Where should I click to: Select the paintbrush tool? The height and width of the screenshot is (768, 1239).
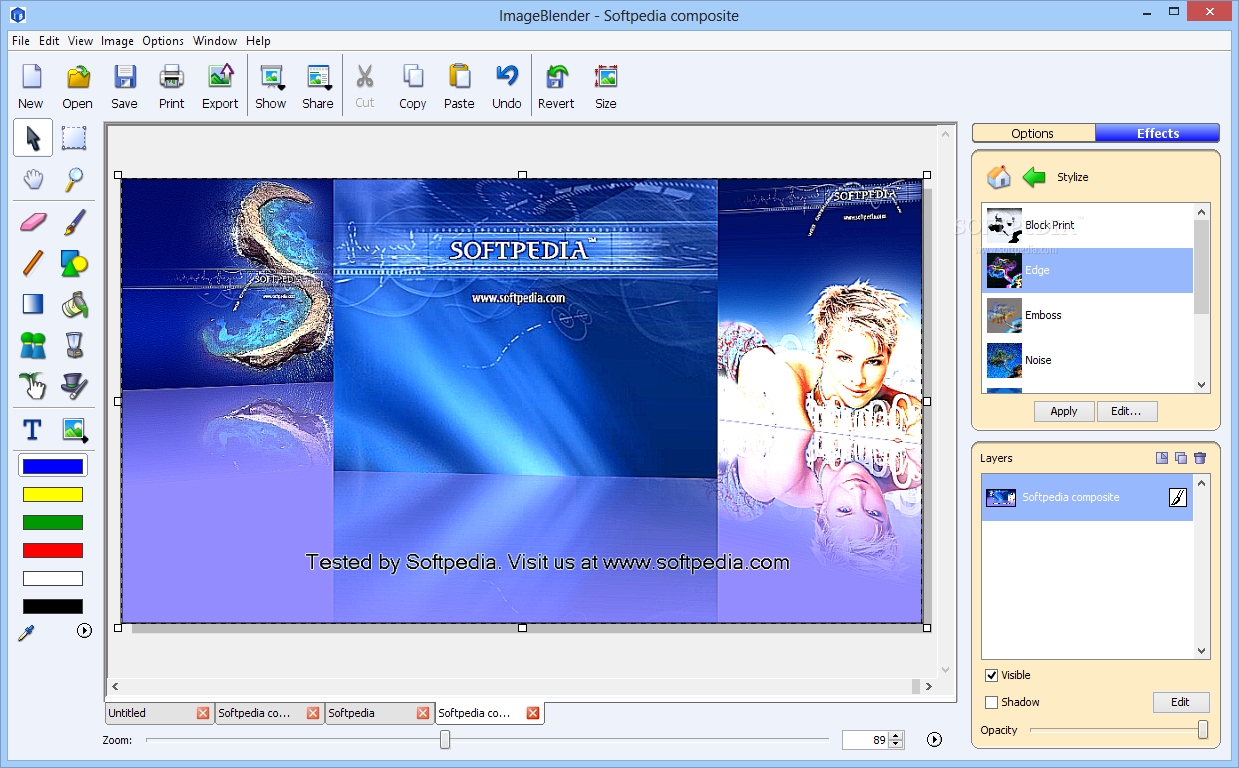[74, 222]
